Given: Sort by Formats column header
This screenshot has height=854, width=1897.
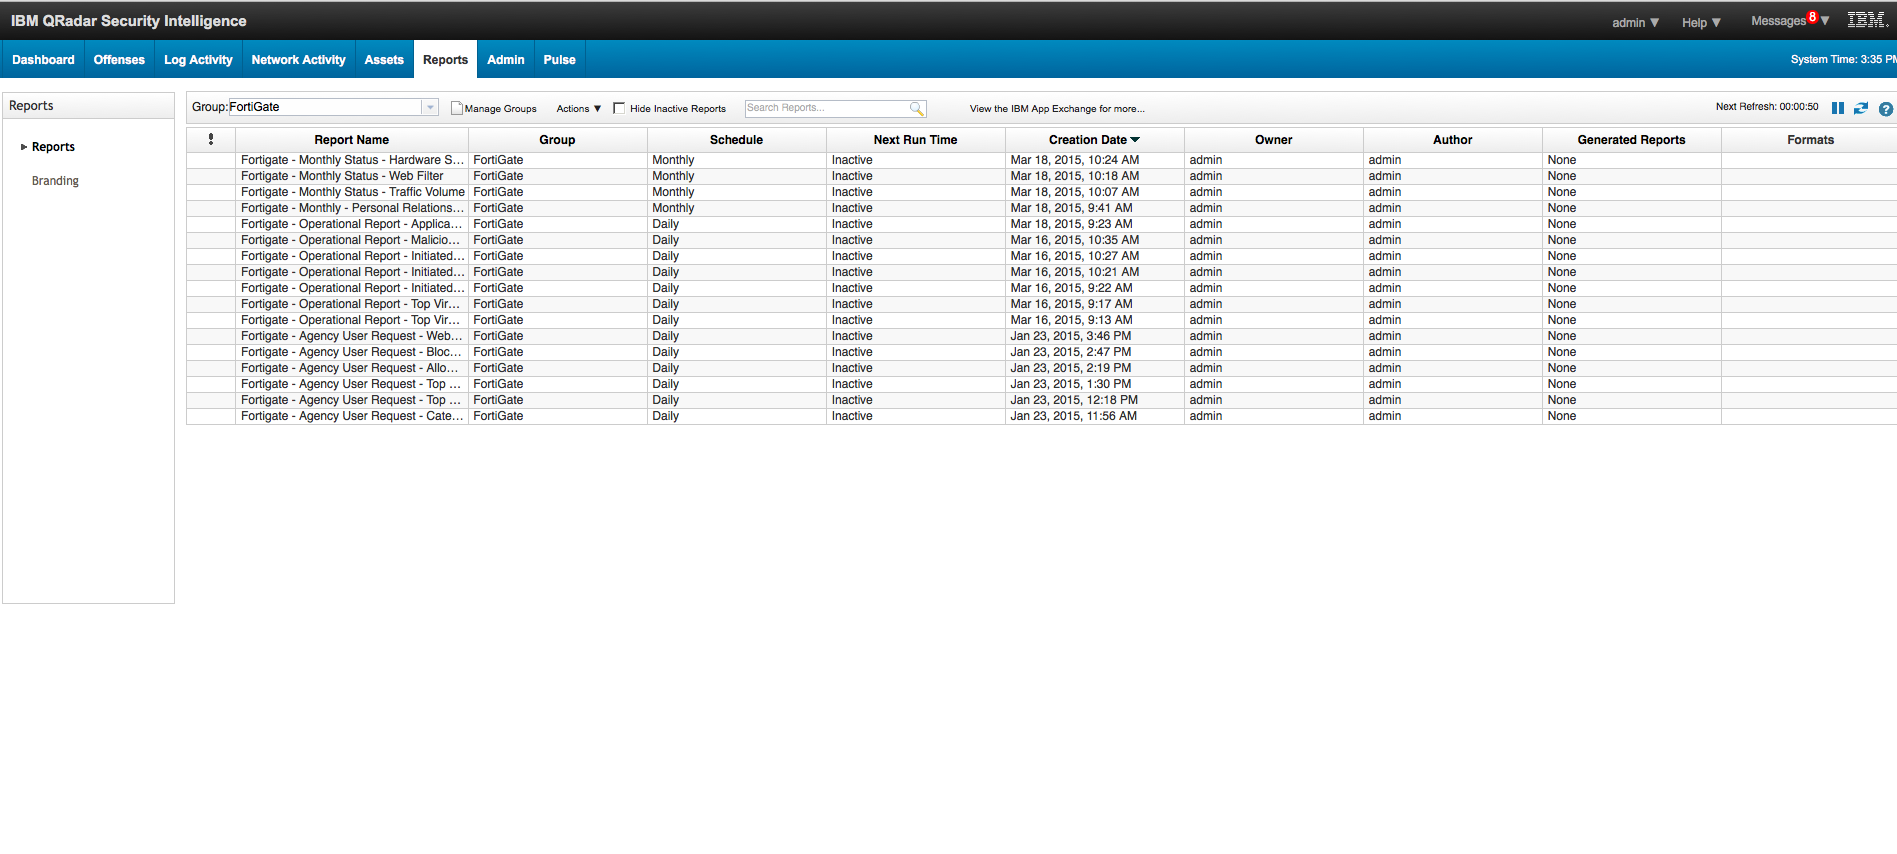Looking at the screenshot, I should [1810, 140].
